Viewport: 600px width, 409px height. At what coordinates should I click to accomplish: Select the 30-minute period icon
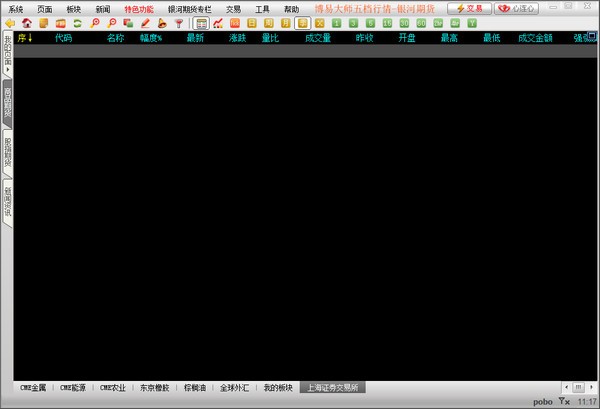pos(404,23)
